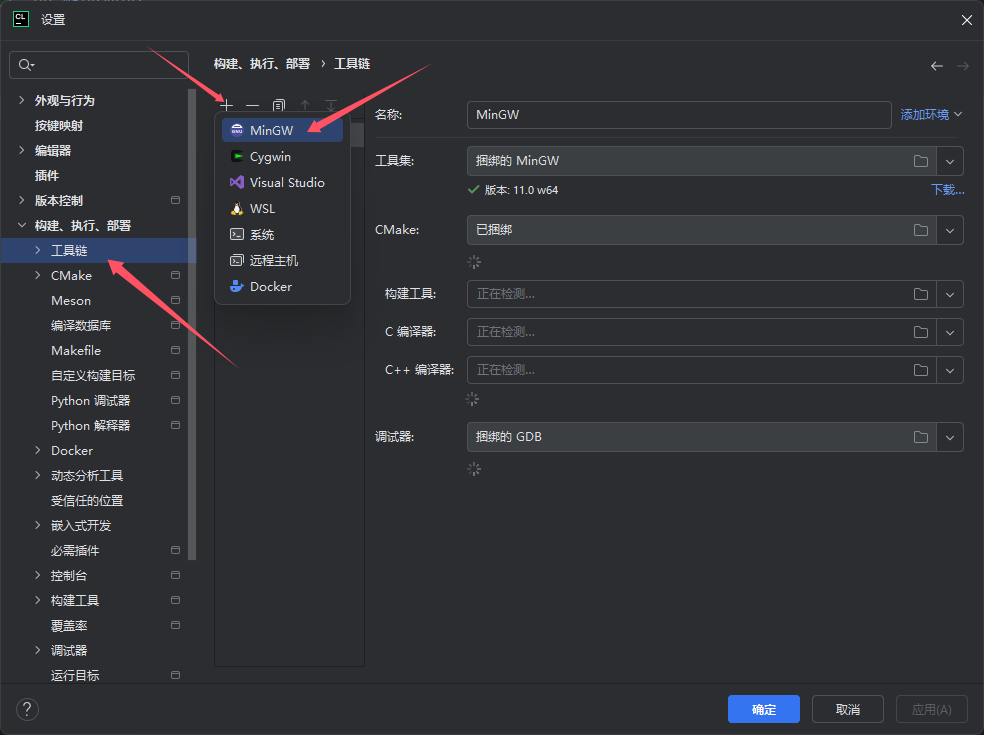Choose Docker from the add menu
984x735 pixels.
pos(282,287)
